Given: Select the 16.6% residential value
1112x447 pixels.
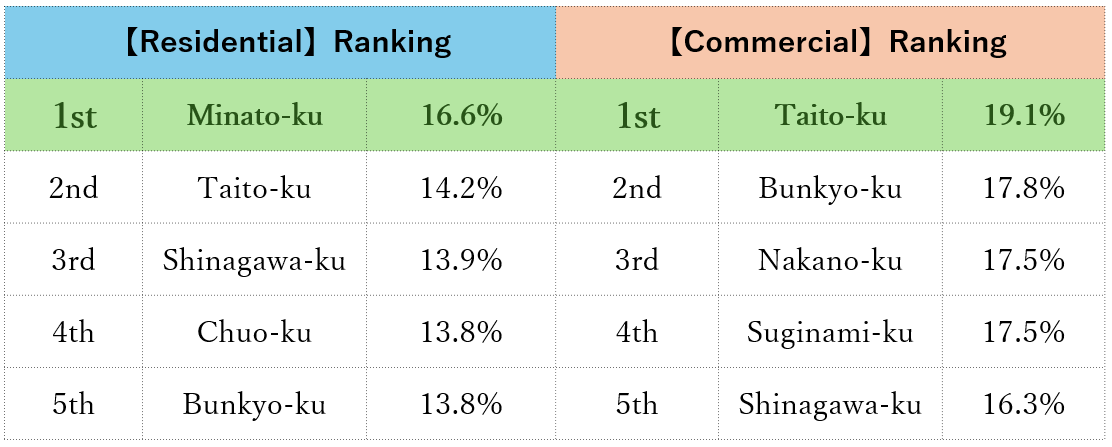Looking at the screenshot, I should (x=461, y=116).
